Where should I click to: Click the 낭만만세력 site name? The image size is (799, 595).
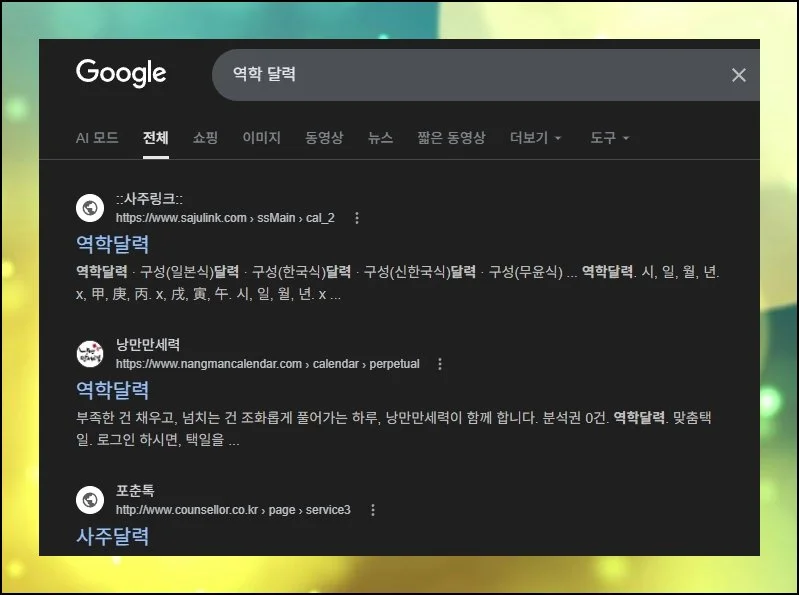(x=148, y=345)
